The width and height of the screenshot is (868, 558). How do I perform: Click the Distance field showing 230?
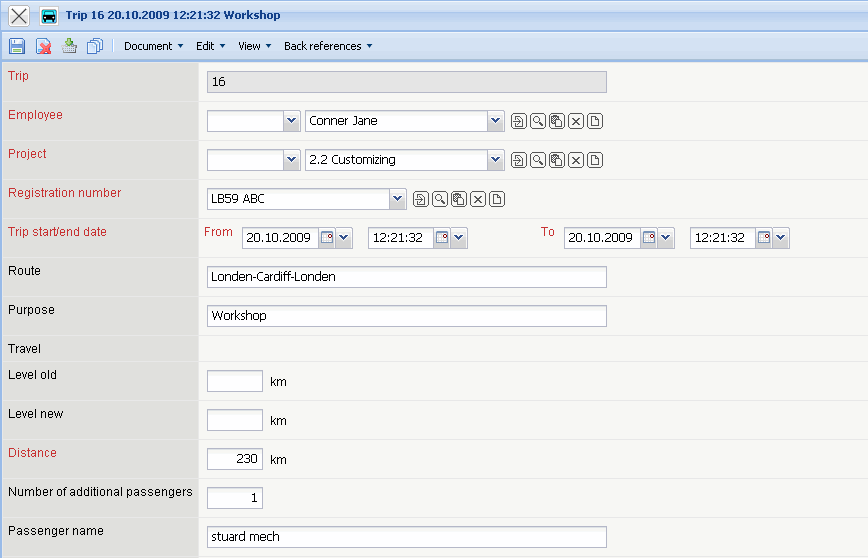[x=234, y=459]
